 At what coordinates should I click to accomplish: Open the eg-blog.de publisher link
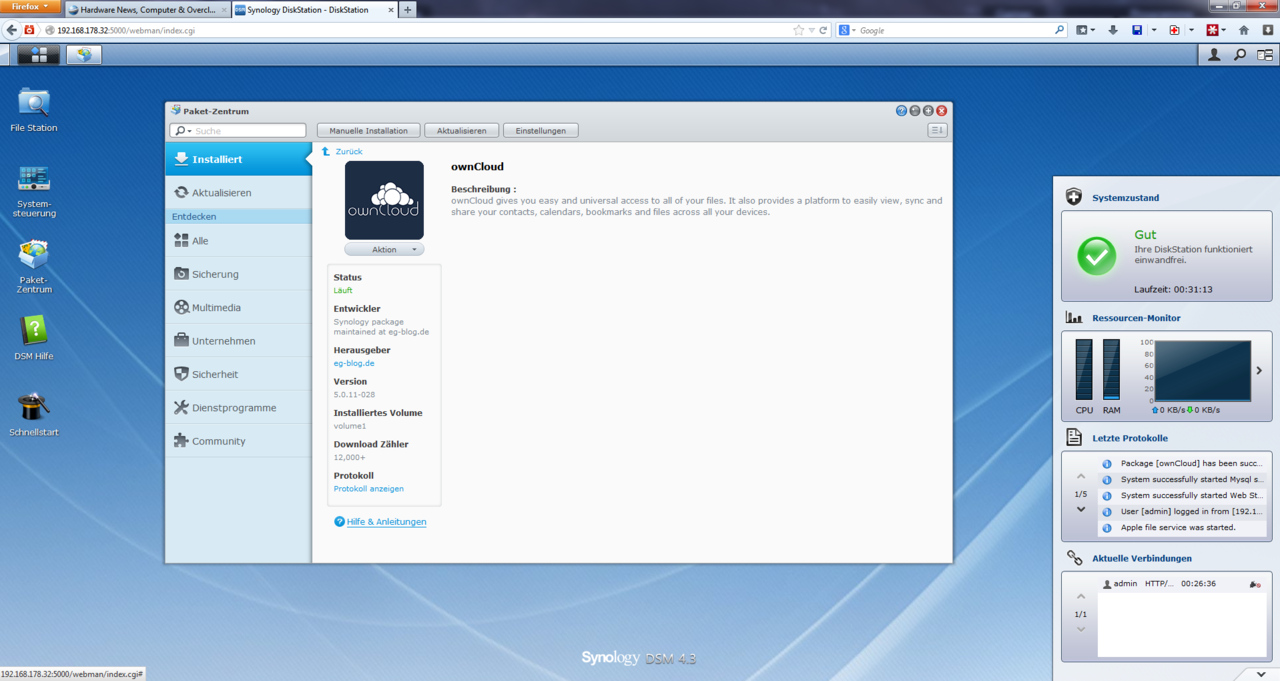point(354,363)
